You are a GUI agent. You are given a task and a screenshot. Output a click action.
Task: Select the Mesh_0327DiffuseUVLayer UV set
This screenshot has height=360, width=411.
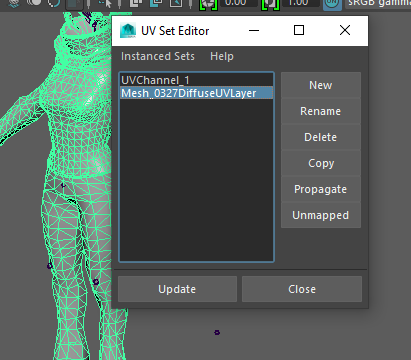click(x=196, y=93)
